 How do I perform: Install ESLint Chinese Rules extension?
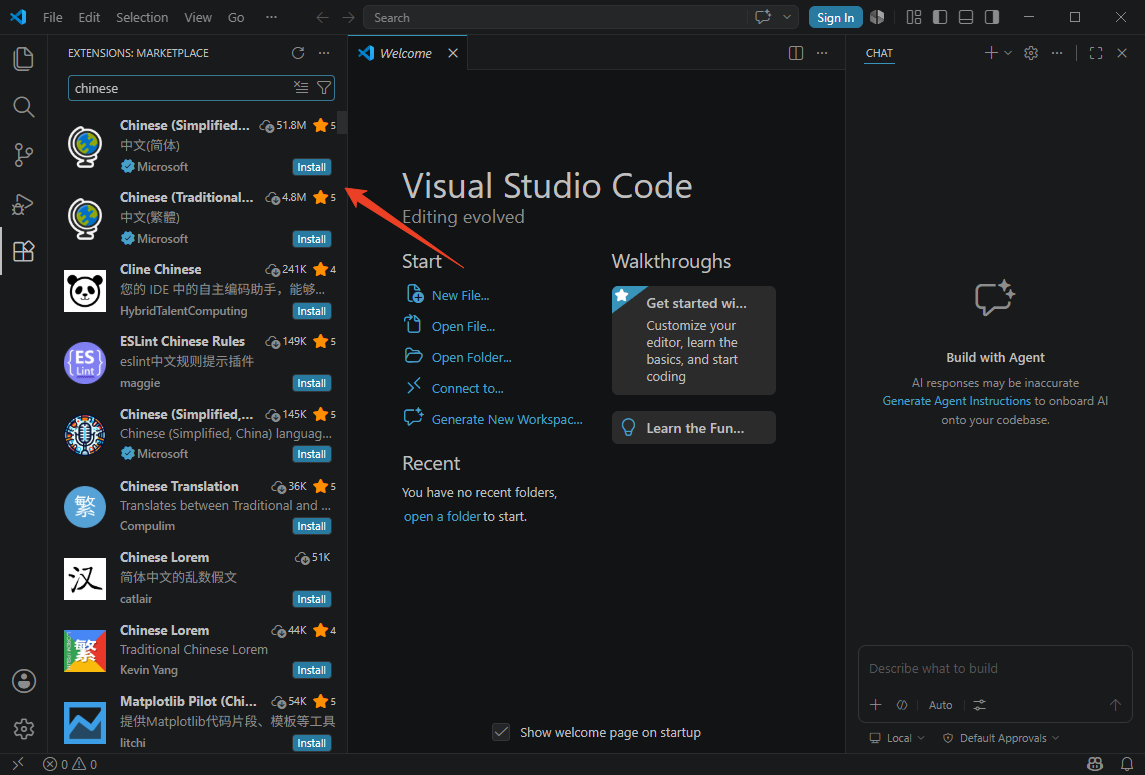[x=312, y=383]
